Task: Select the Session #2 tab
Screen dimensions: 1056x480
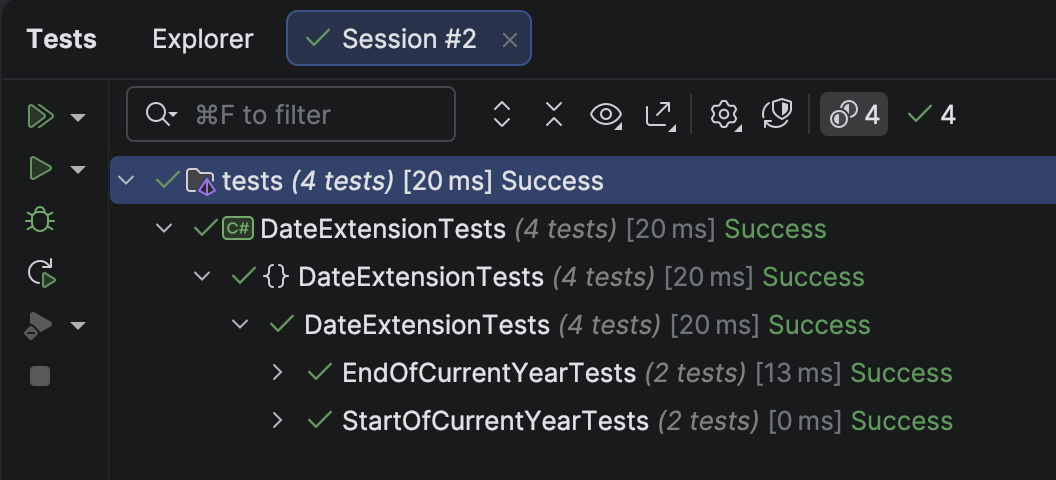Action: click(396, 39)
